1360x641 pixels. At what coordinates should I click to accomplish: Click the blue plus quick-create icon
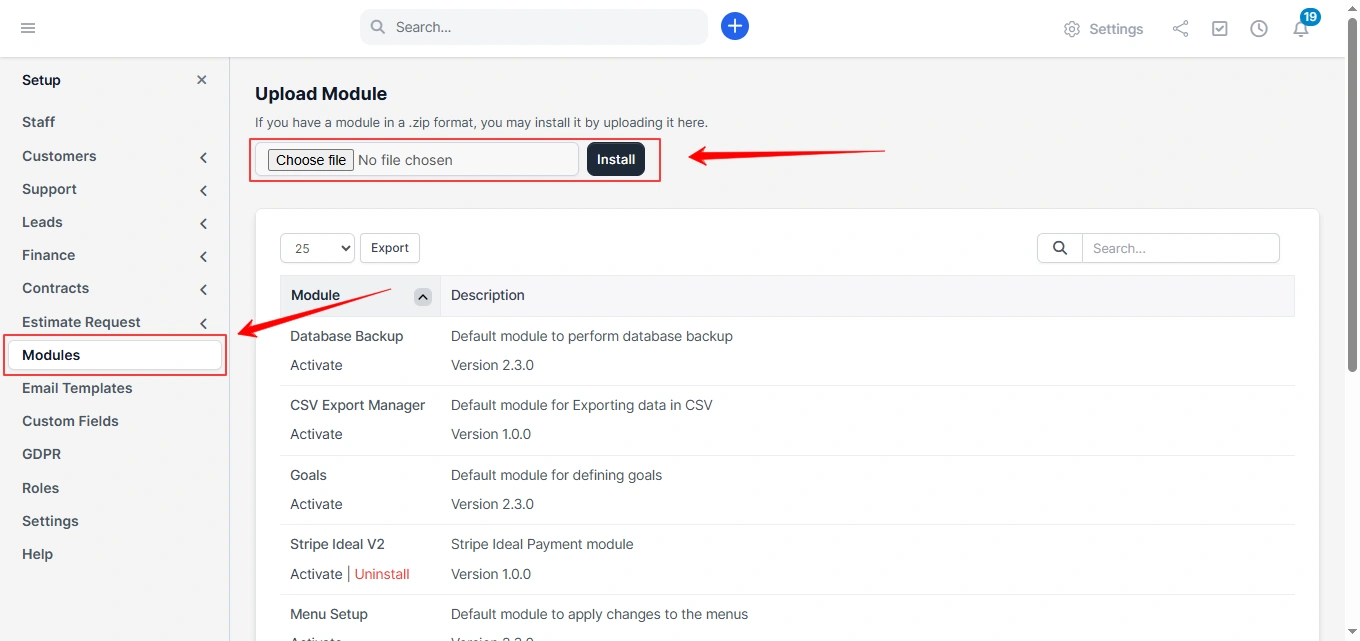click(735, 26)
